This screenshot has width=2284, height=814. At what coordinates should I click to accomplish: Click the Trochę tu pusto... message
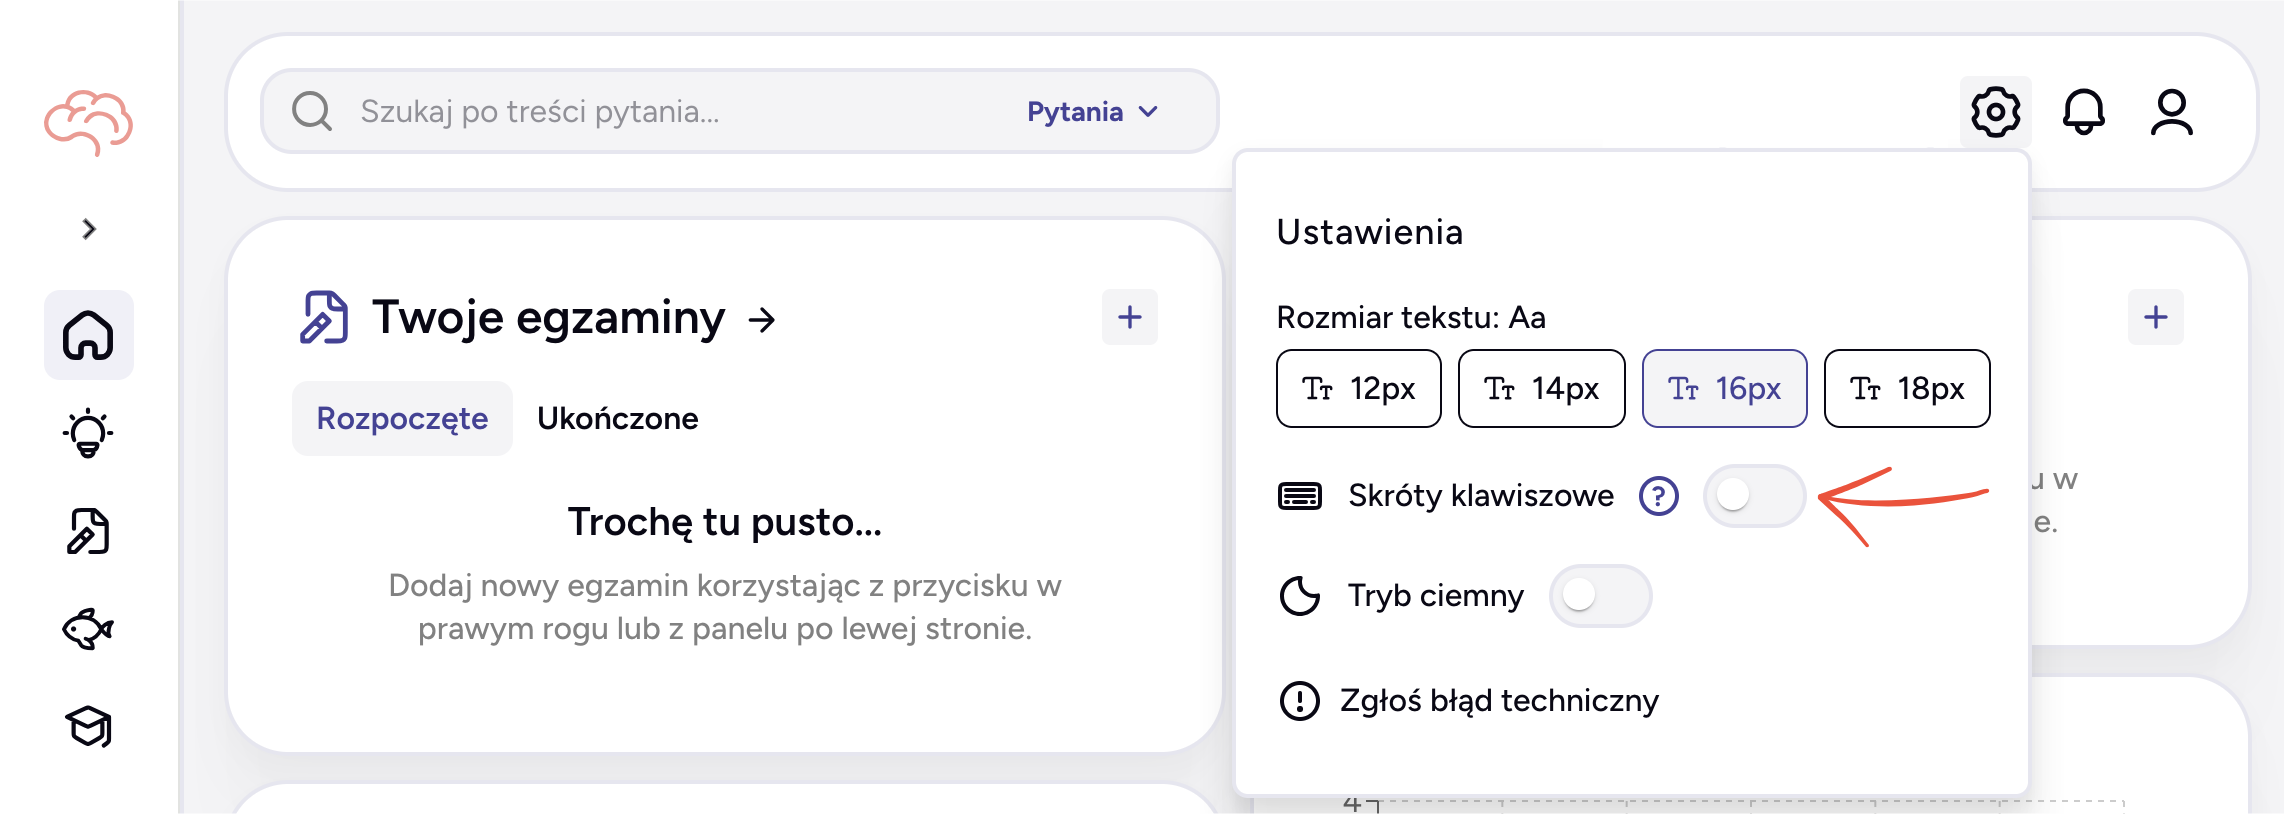pyautogui.click(x=725, y=522)
